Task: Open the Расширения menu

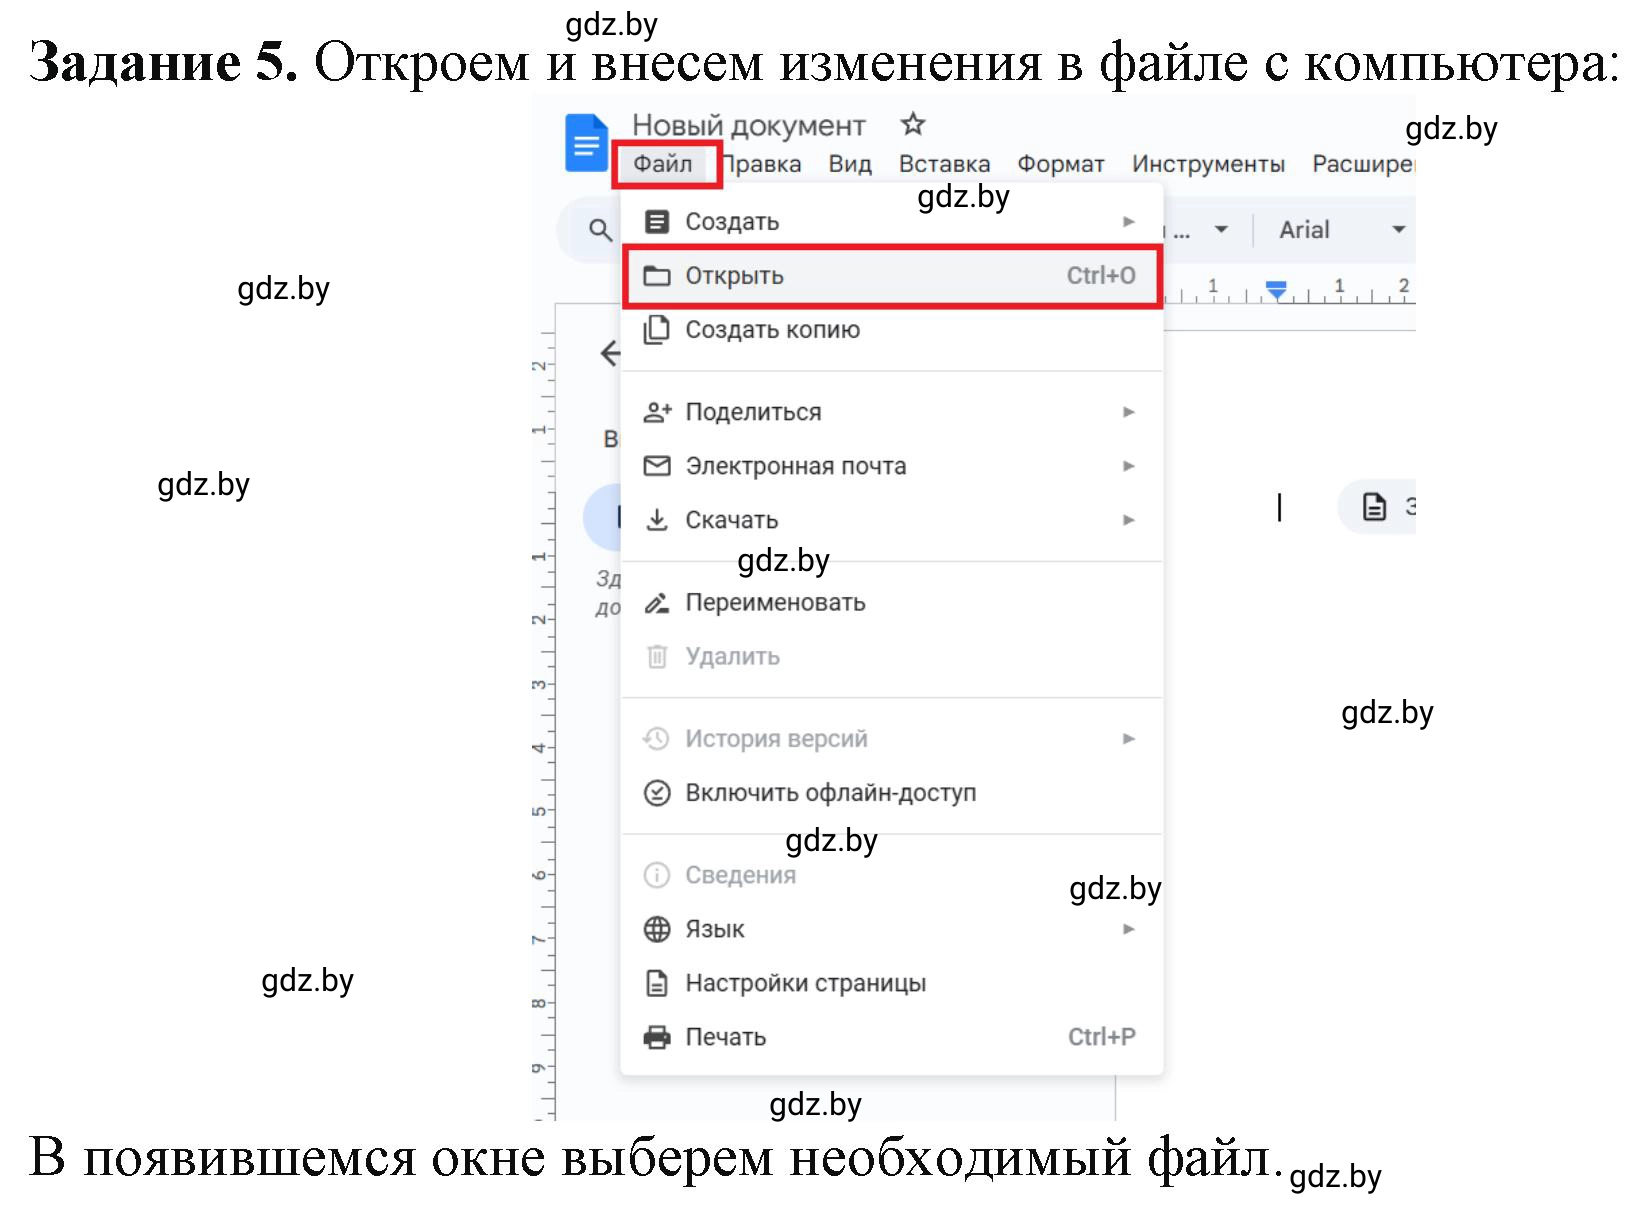Action: tap(1363, 164)
